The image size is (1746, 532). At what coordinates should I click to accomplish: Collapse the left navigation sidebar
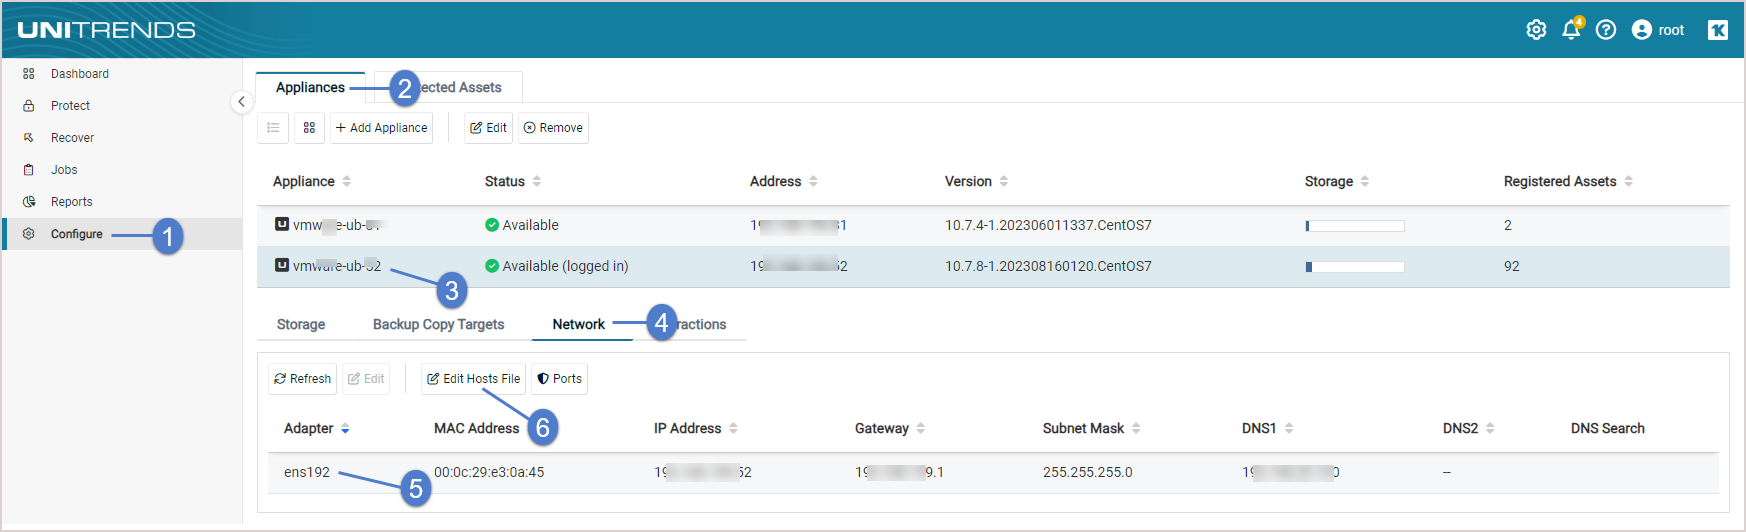tap(241, 102)
